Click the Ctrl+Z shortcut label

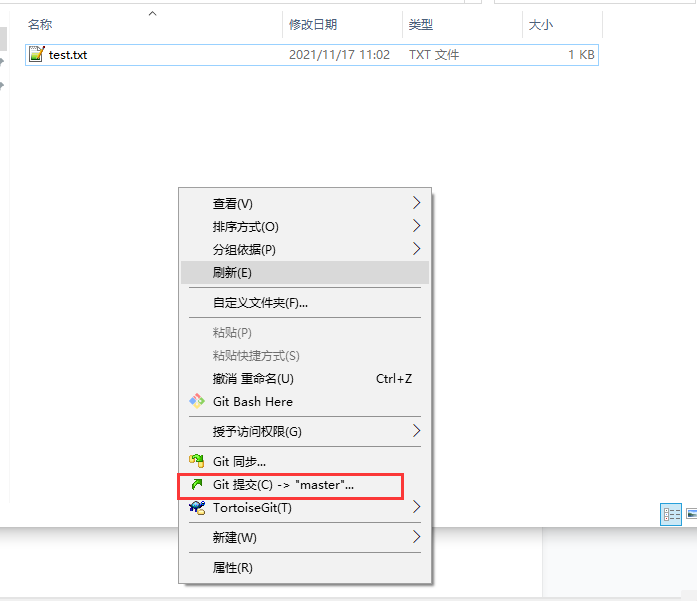(x=394, y=379)
